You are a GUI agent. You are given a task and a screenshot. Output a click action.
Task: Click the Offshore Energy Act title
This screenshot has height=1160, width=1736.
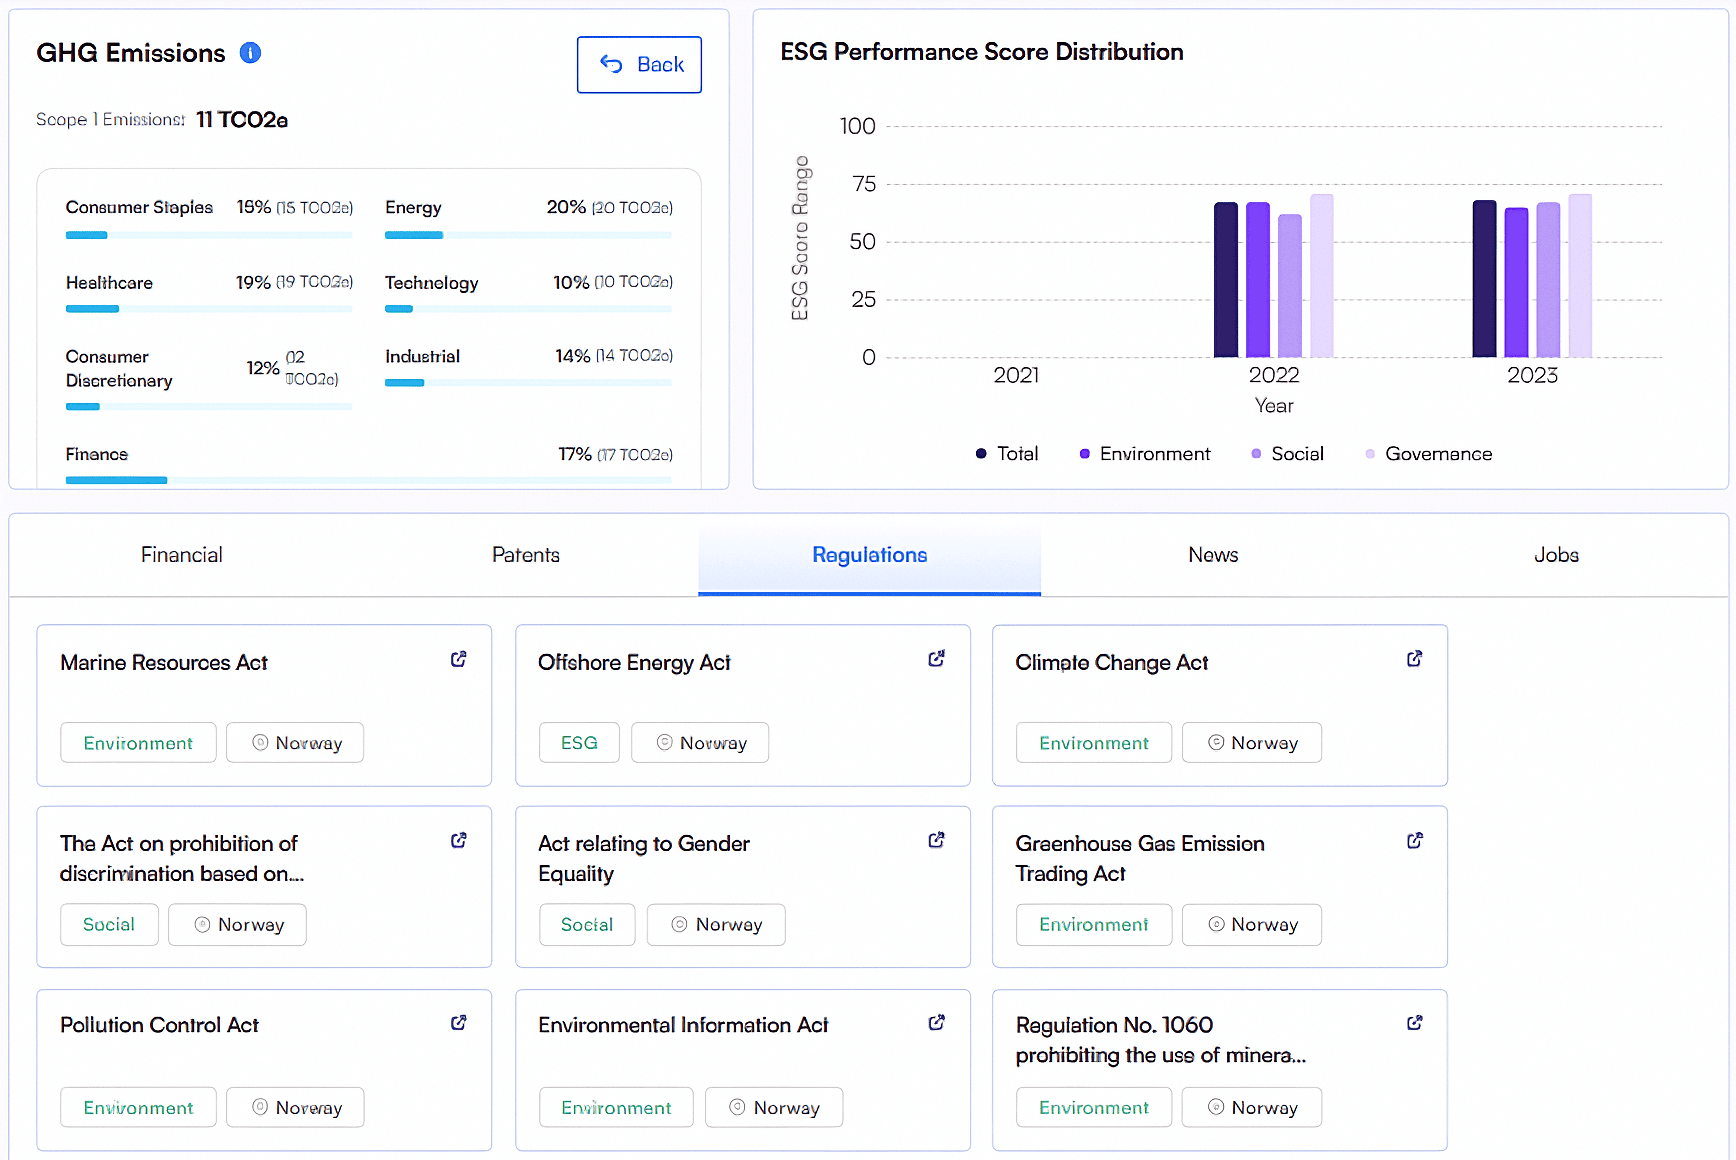(x=634, y=663)
